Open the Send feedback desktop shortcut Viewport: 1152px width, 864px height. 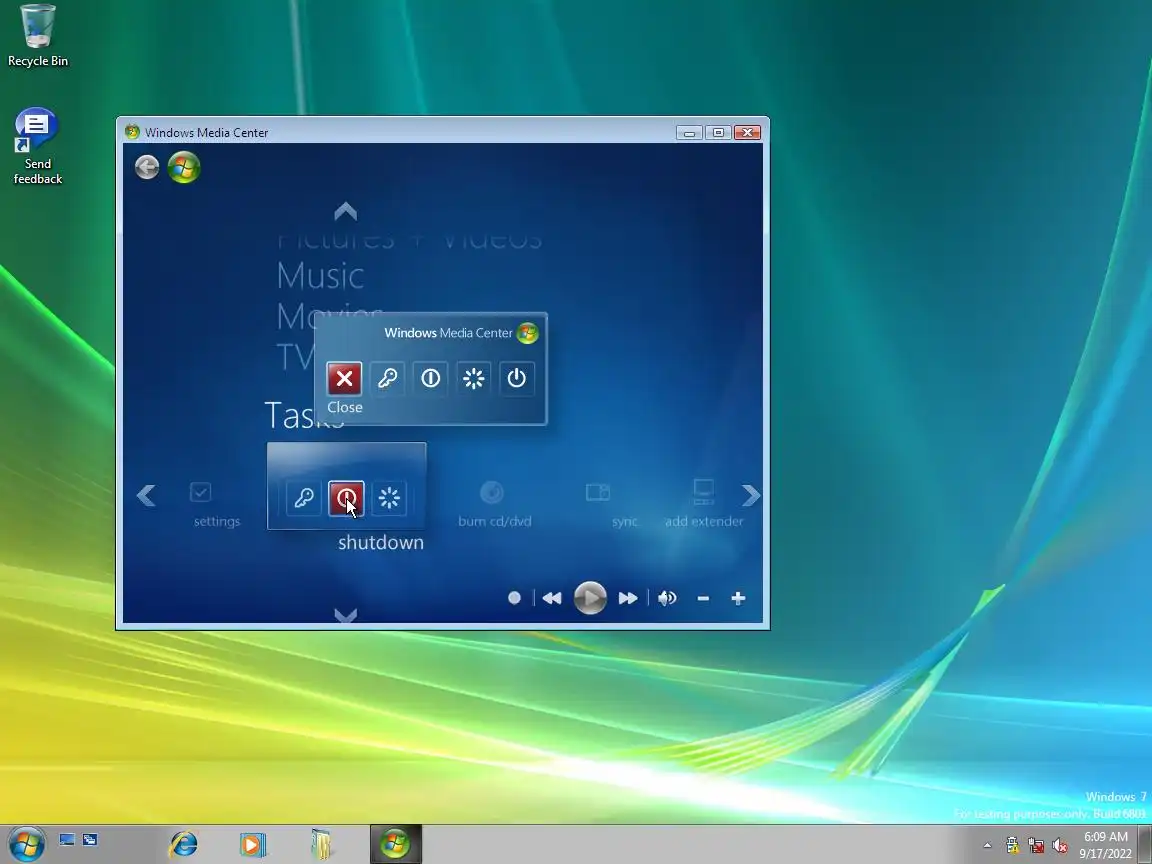click(37, 147)
